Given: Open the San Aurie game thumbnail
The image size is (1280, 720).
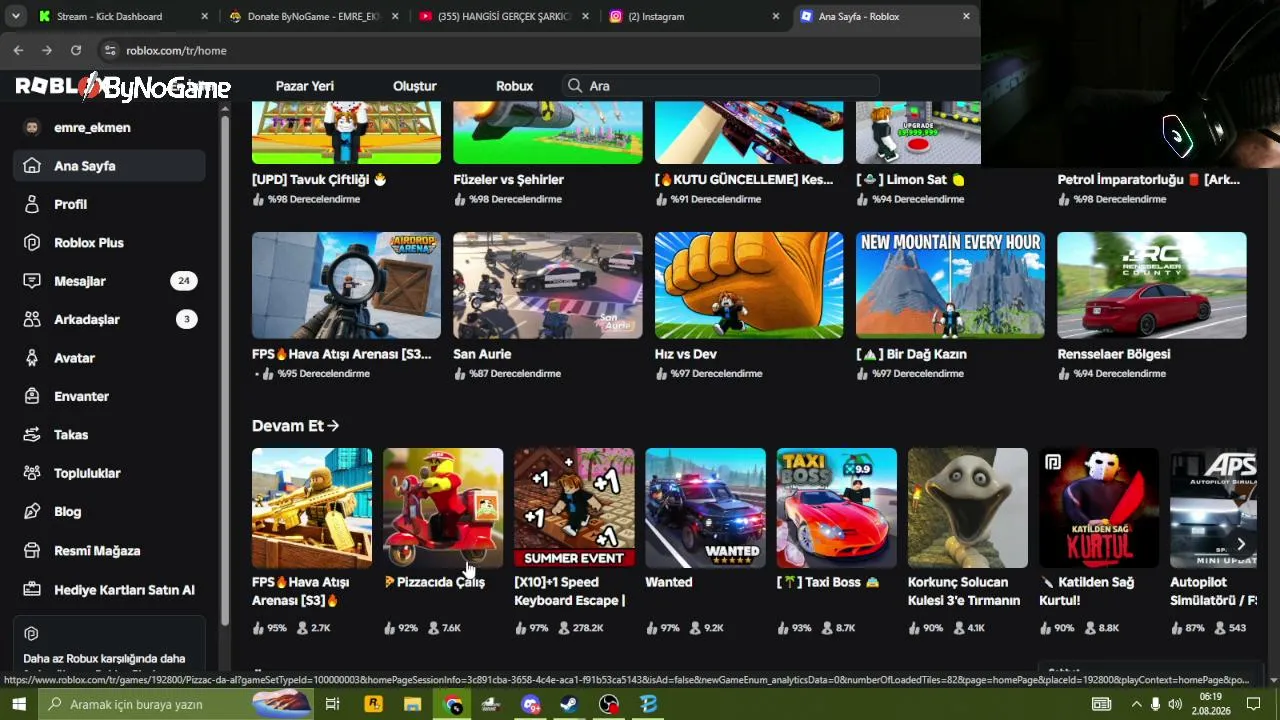Looking at the screenshot, I should coord(548,286).
